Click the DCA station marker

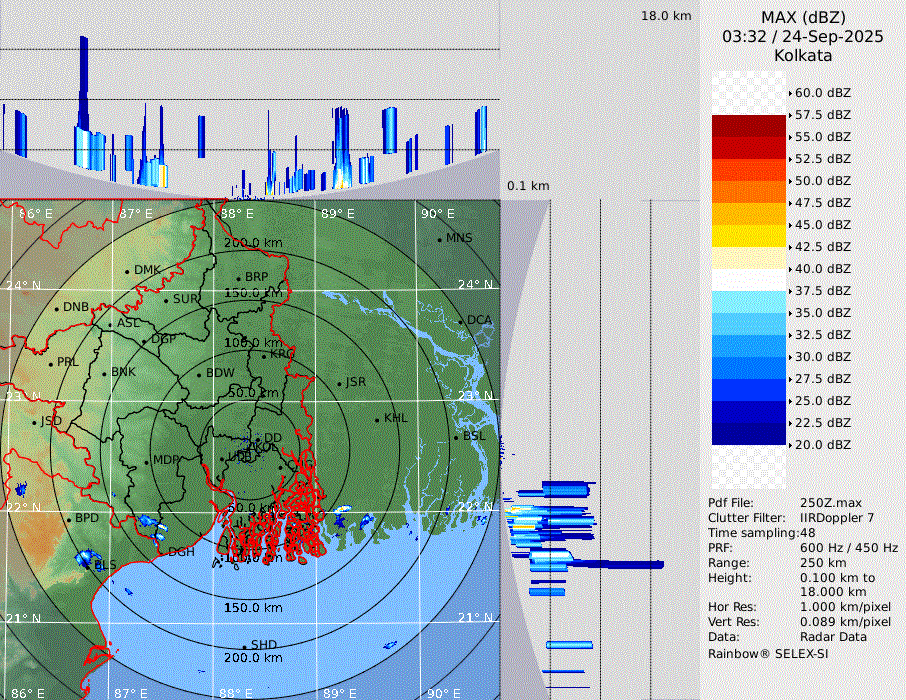[461, 321]
